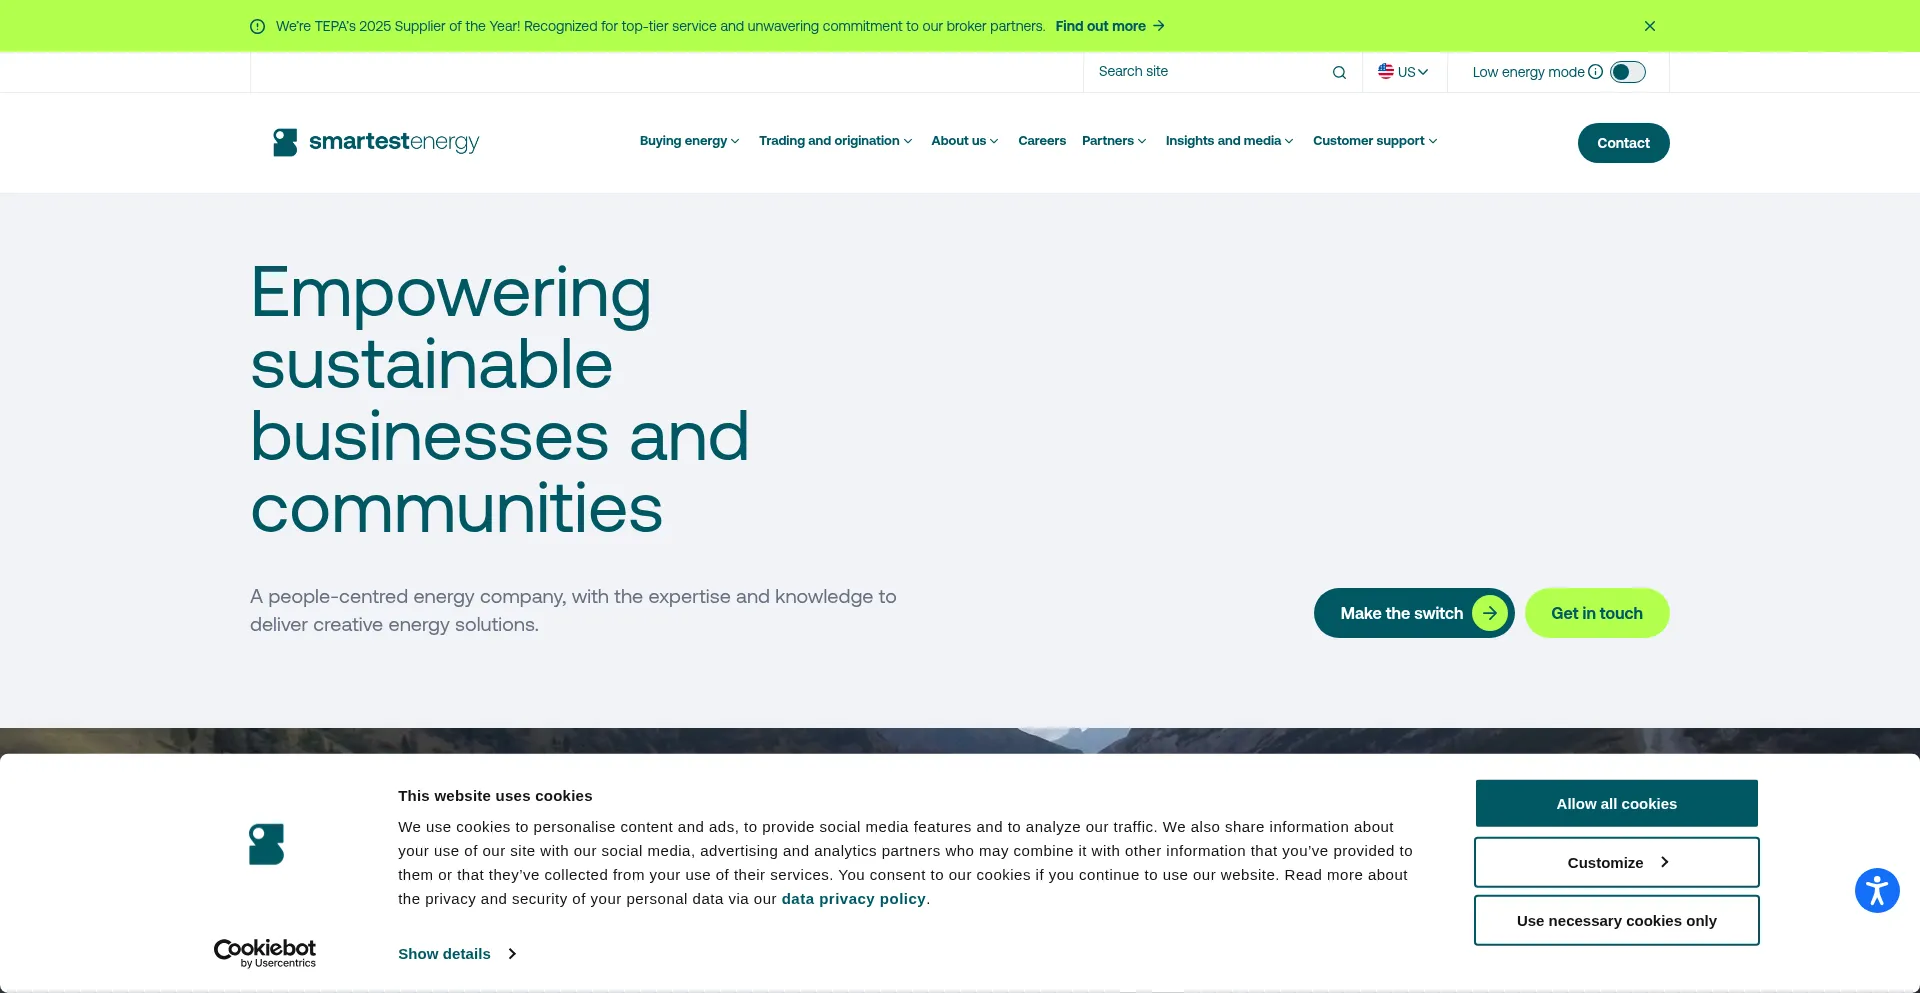Expand the Buying energy menu
Viewport: 1920px width, 993px height.
(x=689, y=141)
